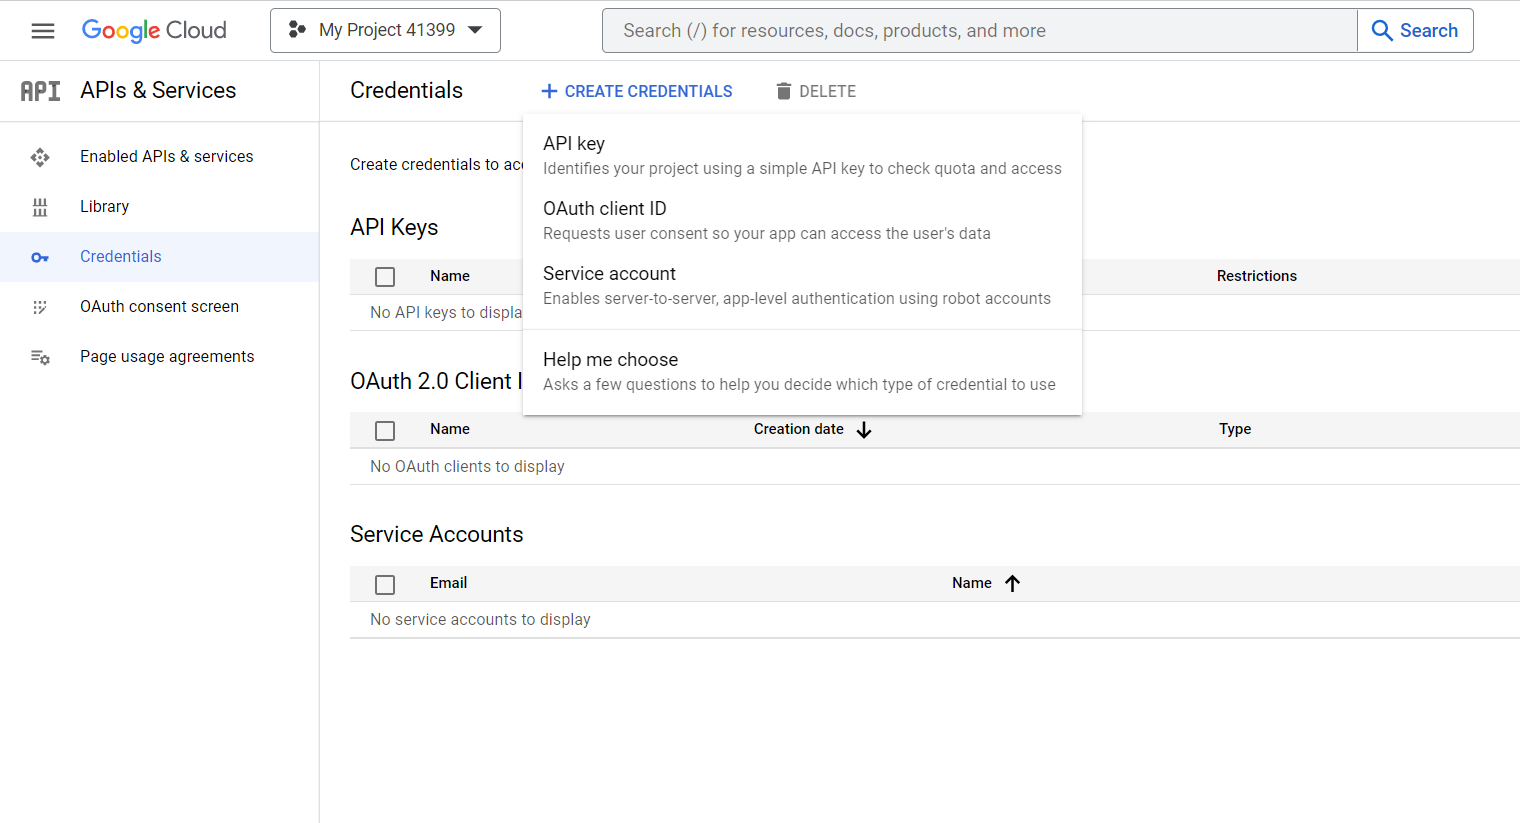Click the API Keys section heading
This screenshot has height=823, width=1520.
tap(394, 227)
